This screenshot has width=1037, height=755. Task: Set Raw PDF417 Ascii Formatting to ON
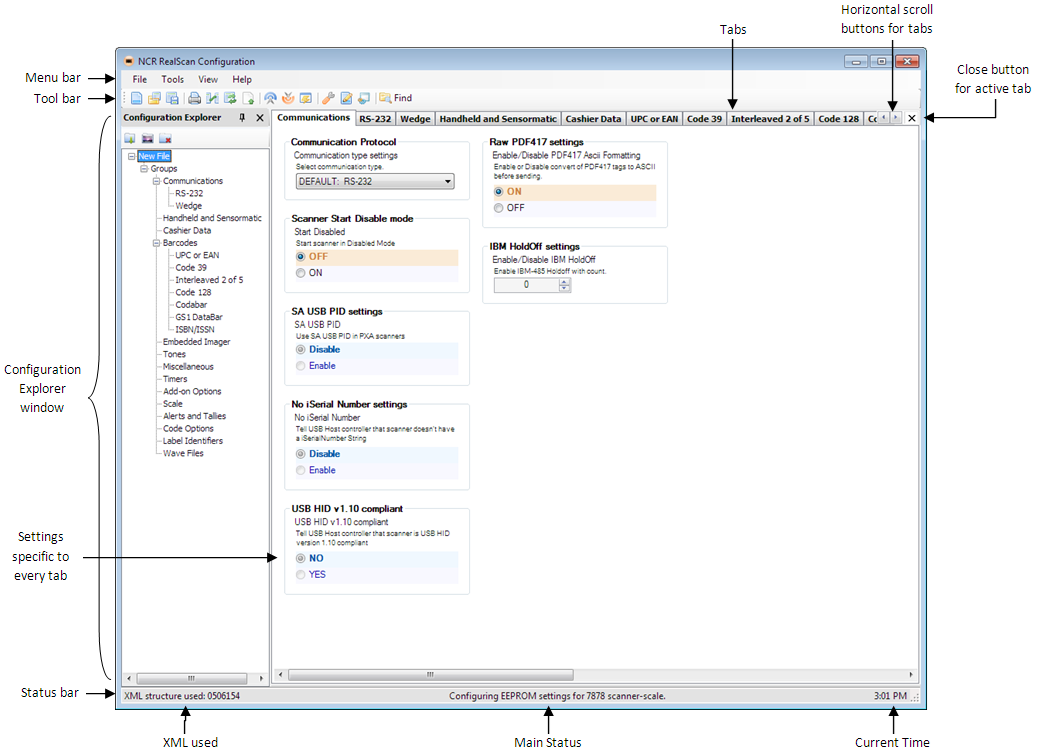point(499,192)
